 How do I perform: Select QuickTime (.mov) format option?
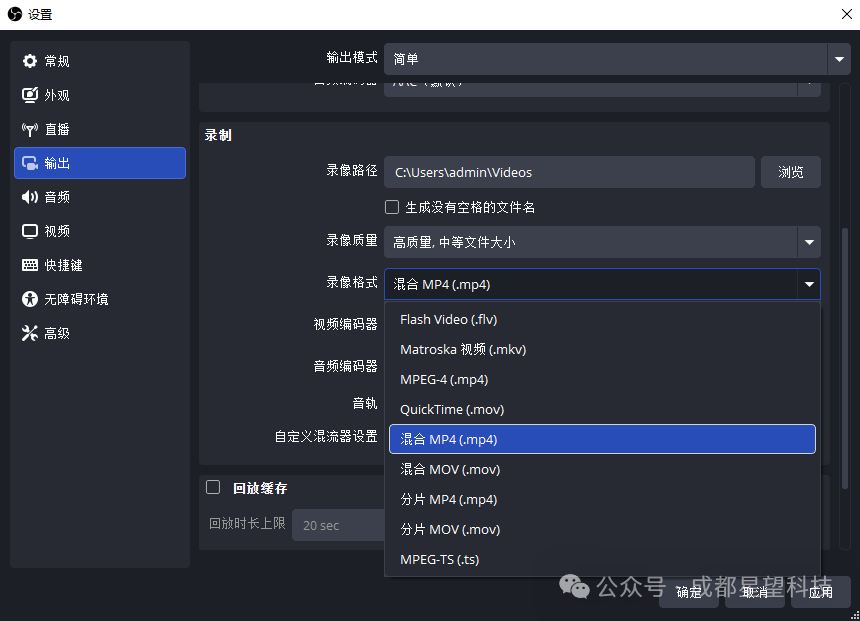[x=602, y=409]
